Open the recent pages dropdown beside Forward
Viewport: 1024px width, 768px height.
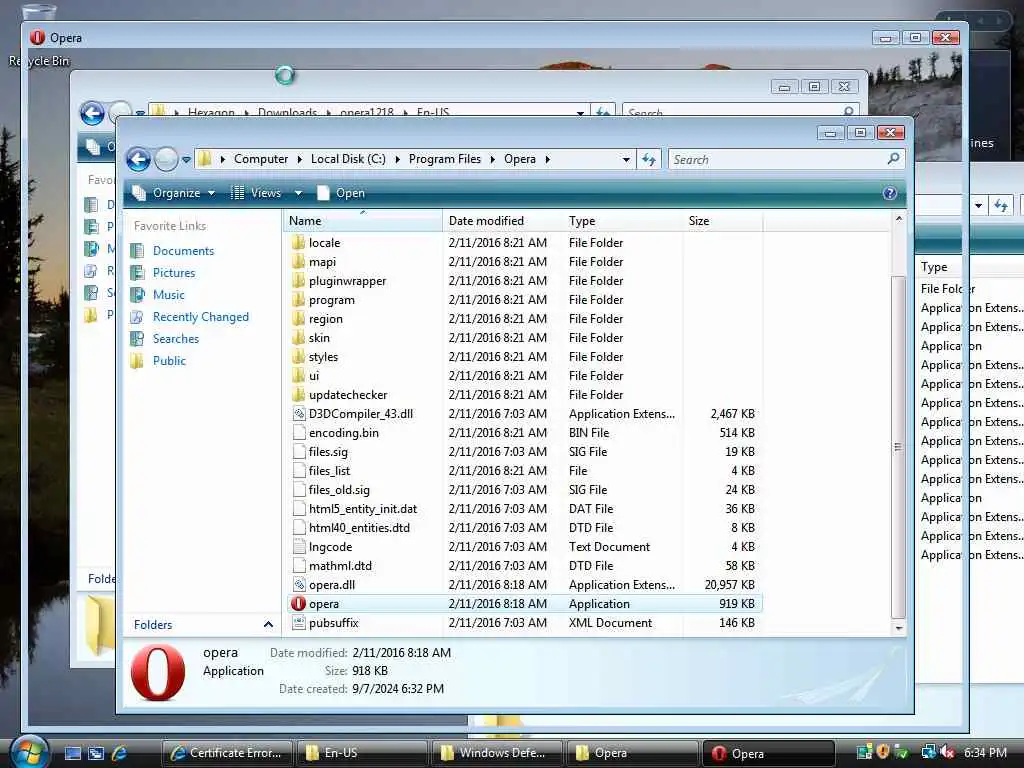click(186, 159)
